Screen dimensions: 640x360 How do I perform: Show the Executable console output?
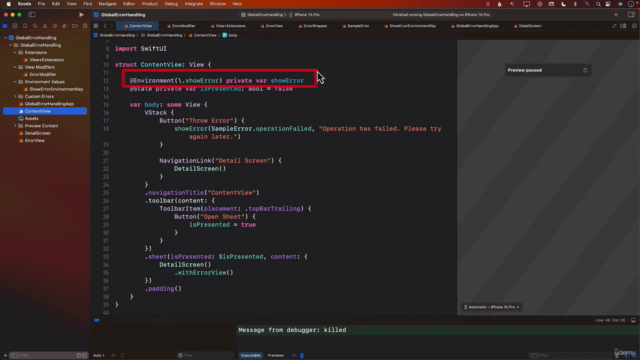[x=251, y=356]
